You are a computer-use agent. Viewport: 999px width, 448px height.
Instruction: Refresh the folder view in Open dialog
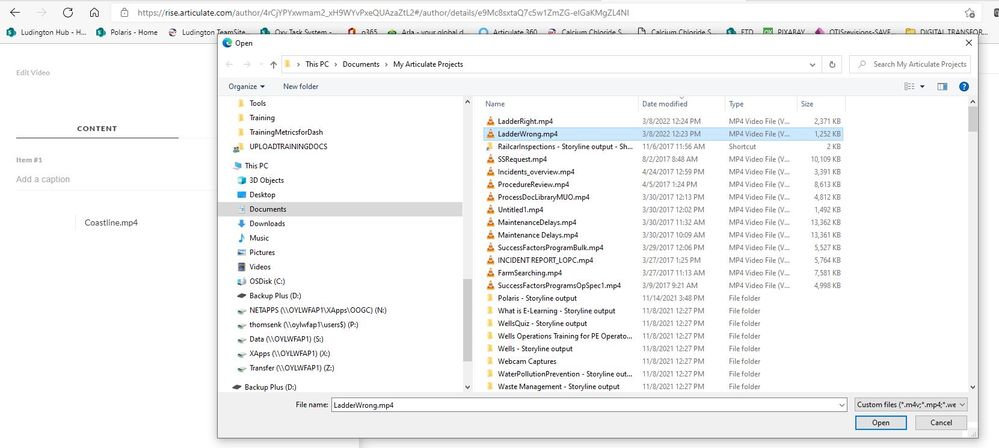pos(834,64)
